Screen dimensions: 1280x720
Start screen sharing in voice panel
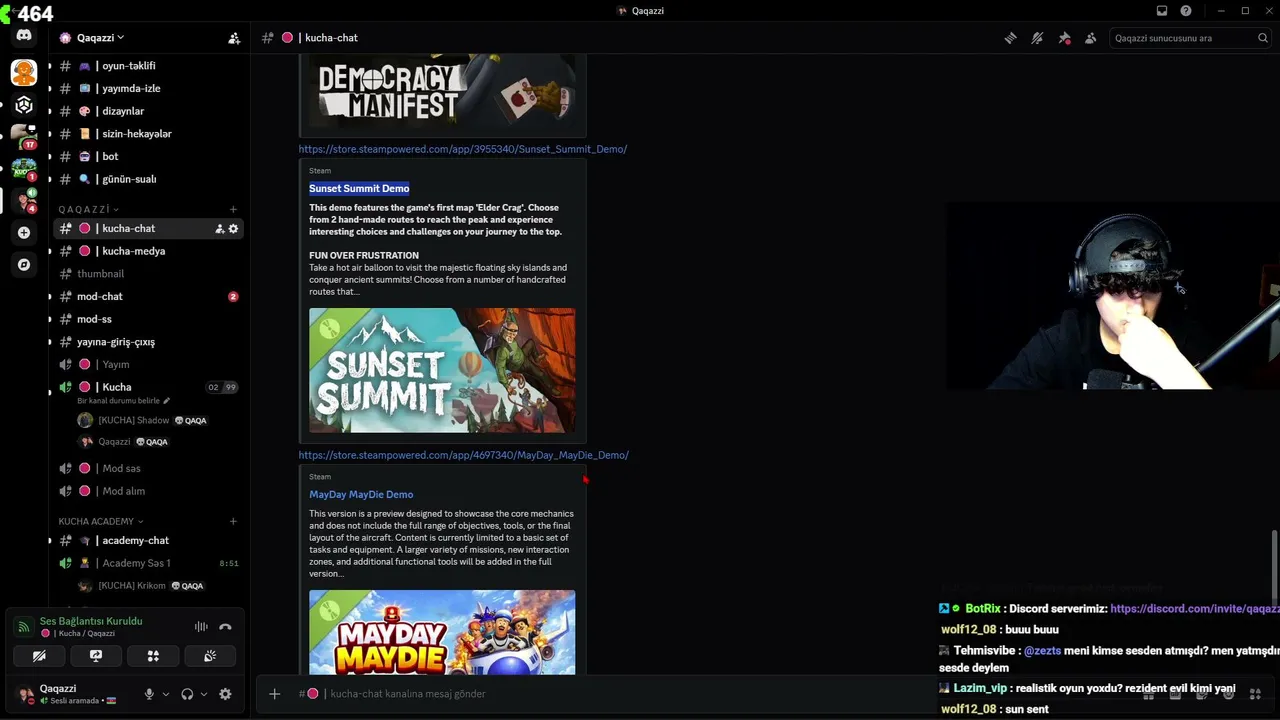(96, 656)
